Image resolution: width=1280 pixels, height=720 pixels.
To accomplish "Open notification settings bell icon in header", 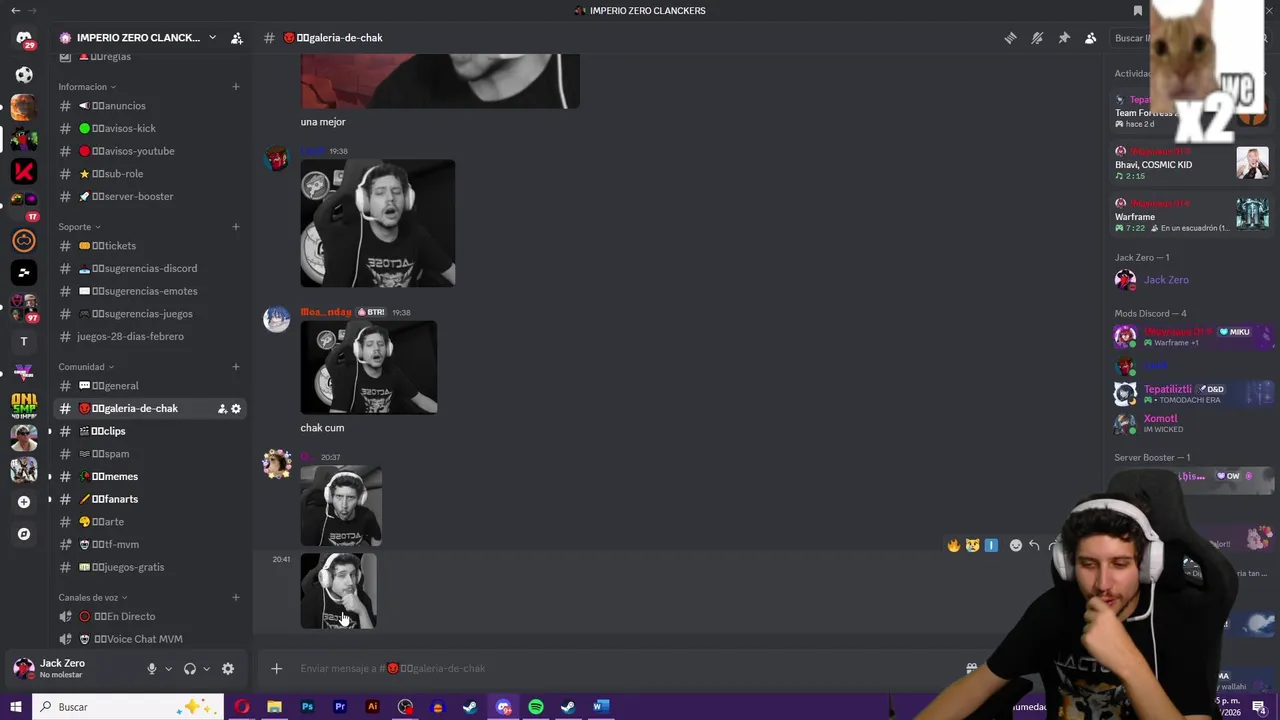I will pyautogui.click(x=1037, y=38).
